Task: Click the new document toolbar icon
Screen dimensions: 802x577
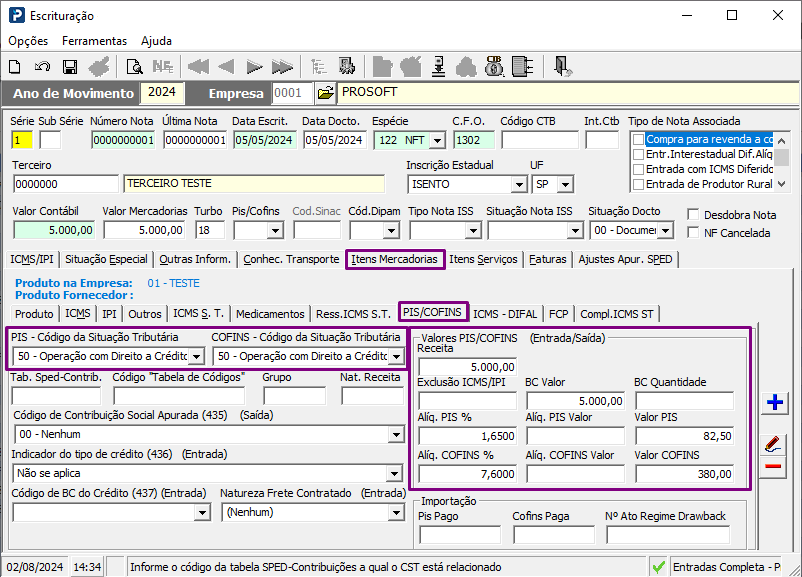Action: click(x=15, y=67)
